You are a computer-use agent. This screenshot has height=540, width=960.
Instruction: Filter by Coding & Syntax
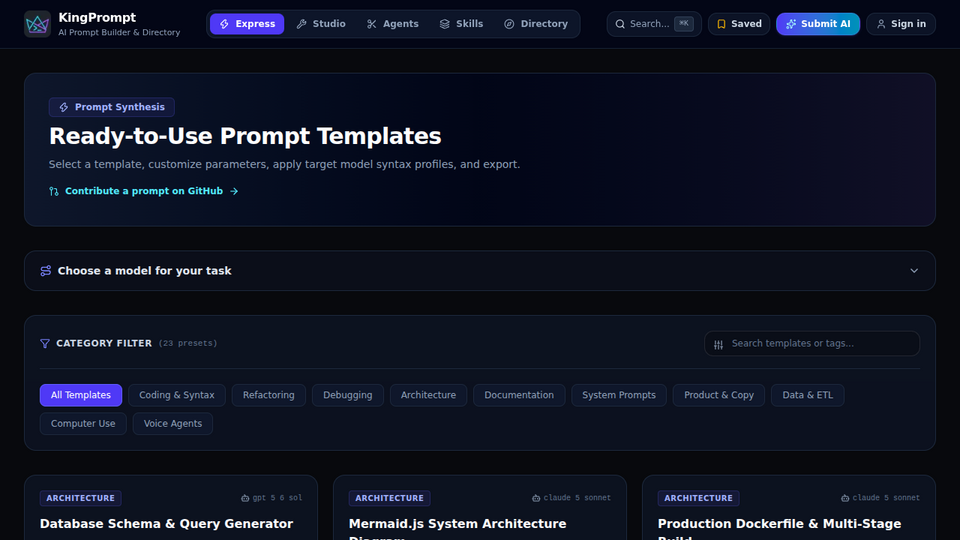point(177,395)
